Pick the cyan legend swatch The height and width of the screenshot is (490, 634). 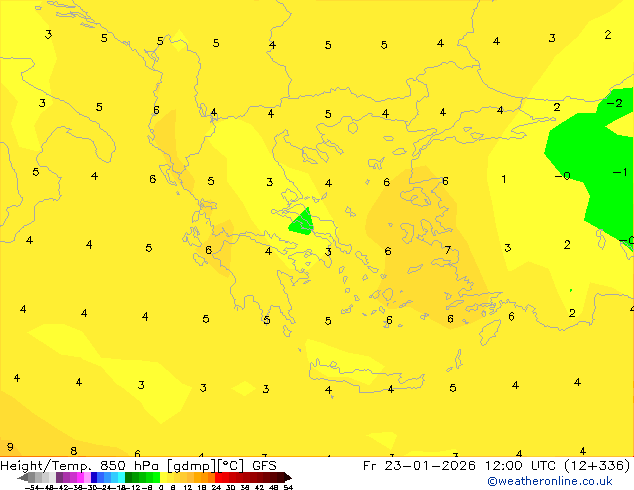pyautogui.click(x=121, y=478)
